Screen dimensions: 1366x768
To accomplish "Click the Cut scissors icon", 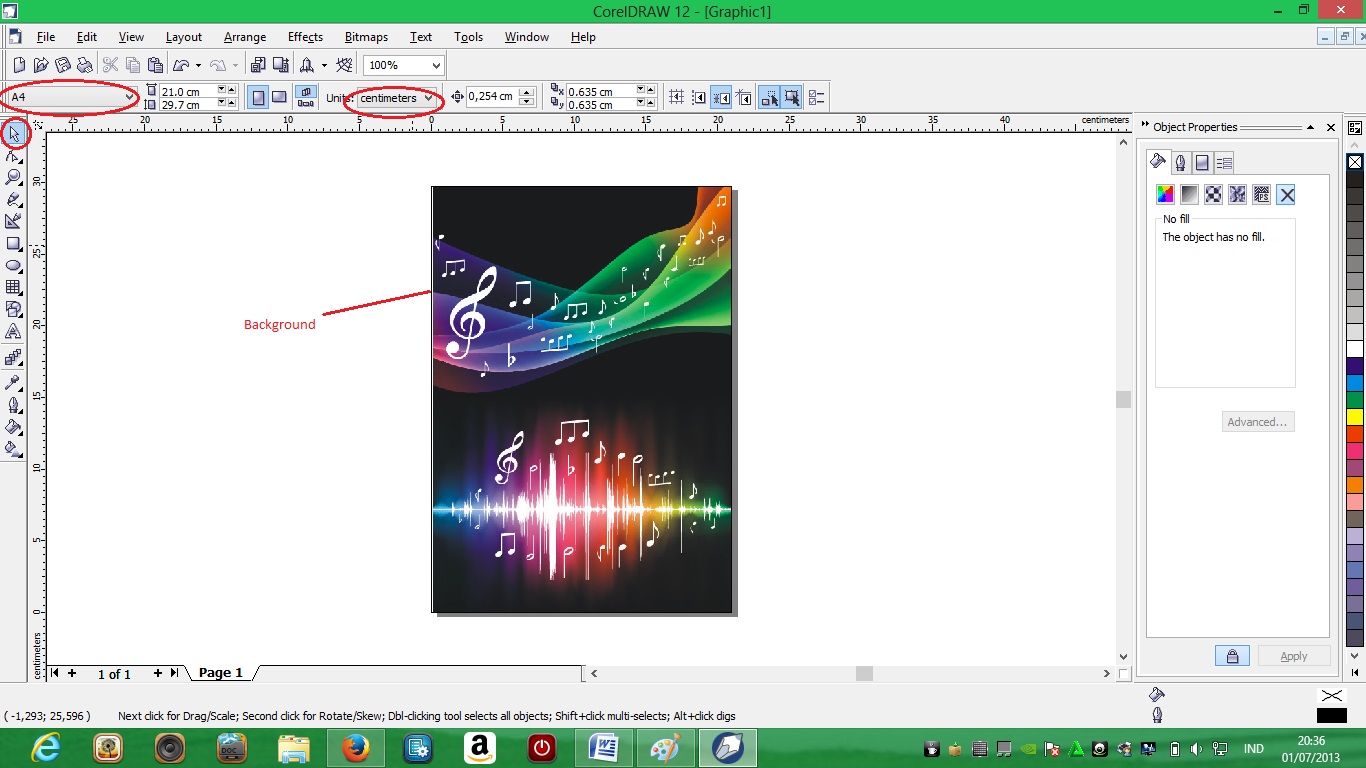I will 111,65.
